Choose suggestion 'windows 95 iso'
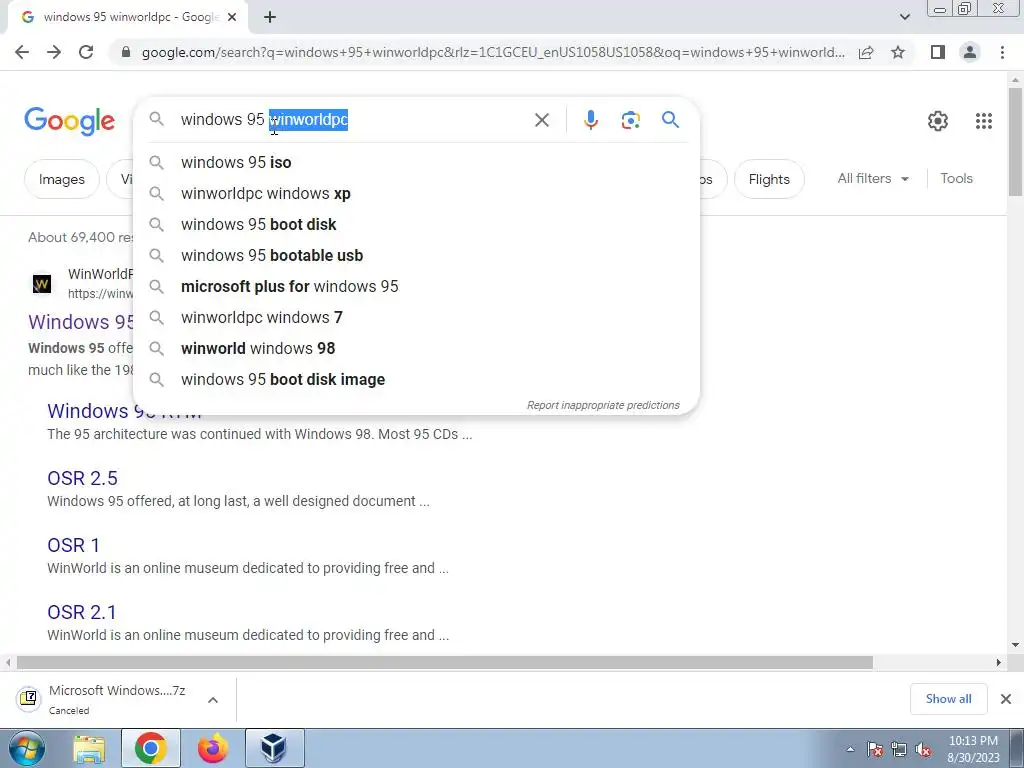Image resolution: width=1024 pixels, height=768 pixels. coord(417,163)
